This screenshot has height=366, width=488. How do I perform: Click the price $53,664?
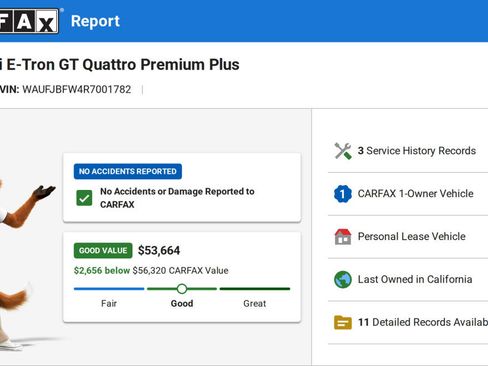[x=159, y=250]
